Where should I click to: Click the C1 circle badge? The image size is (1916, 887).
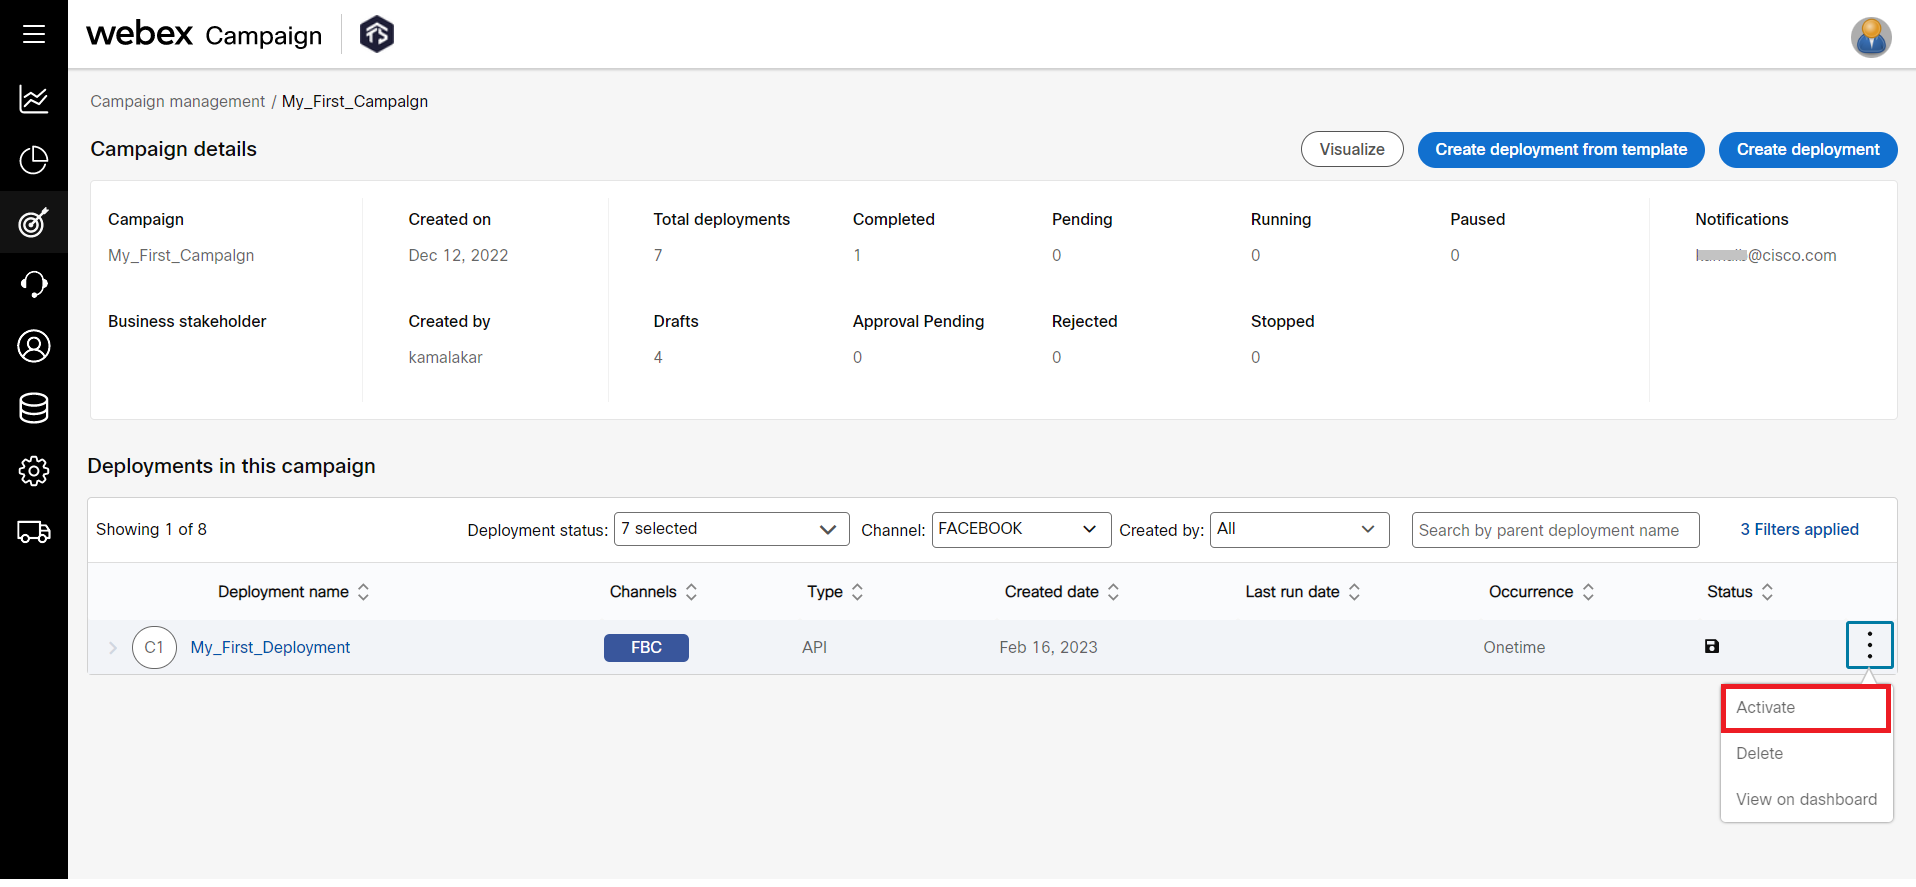(154, 648)
